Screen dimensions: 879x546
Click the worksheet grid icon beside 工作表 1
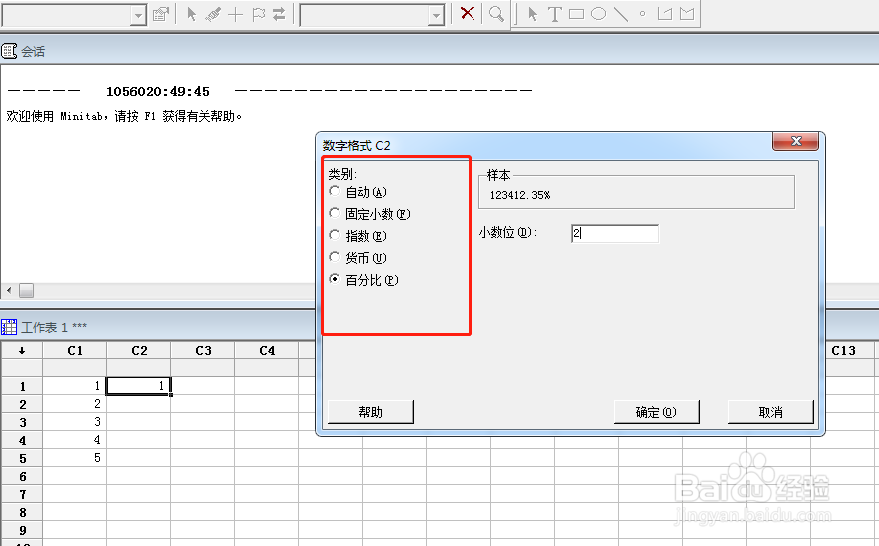[9, 327]
